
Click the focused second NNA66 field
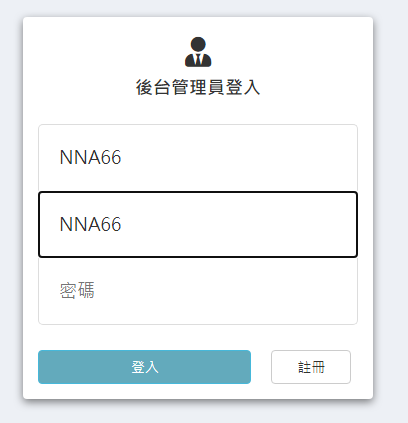(198, 224)
